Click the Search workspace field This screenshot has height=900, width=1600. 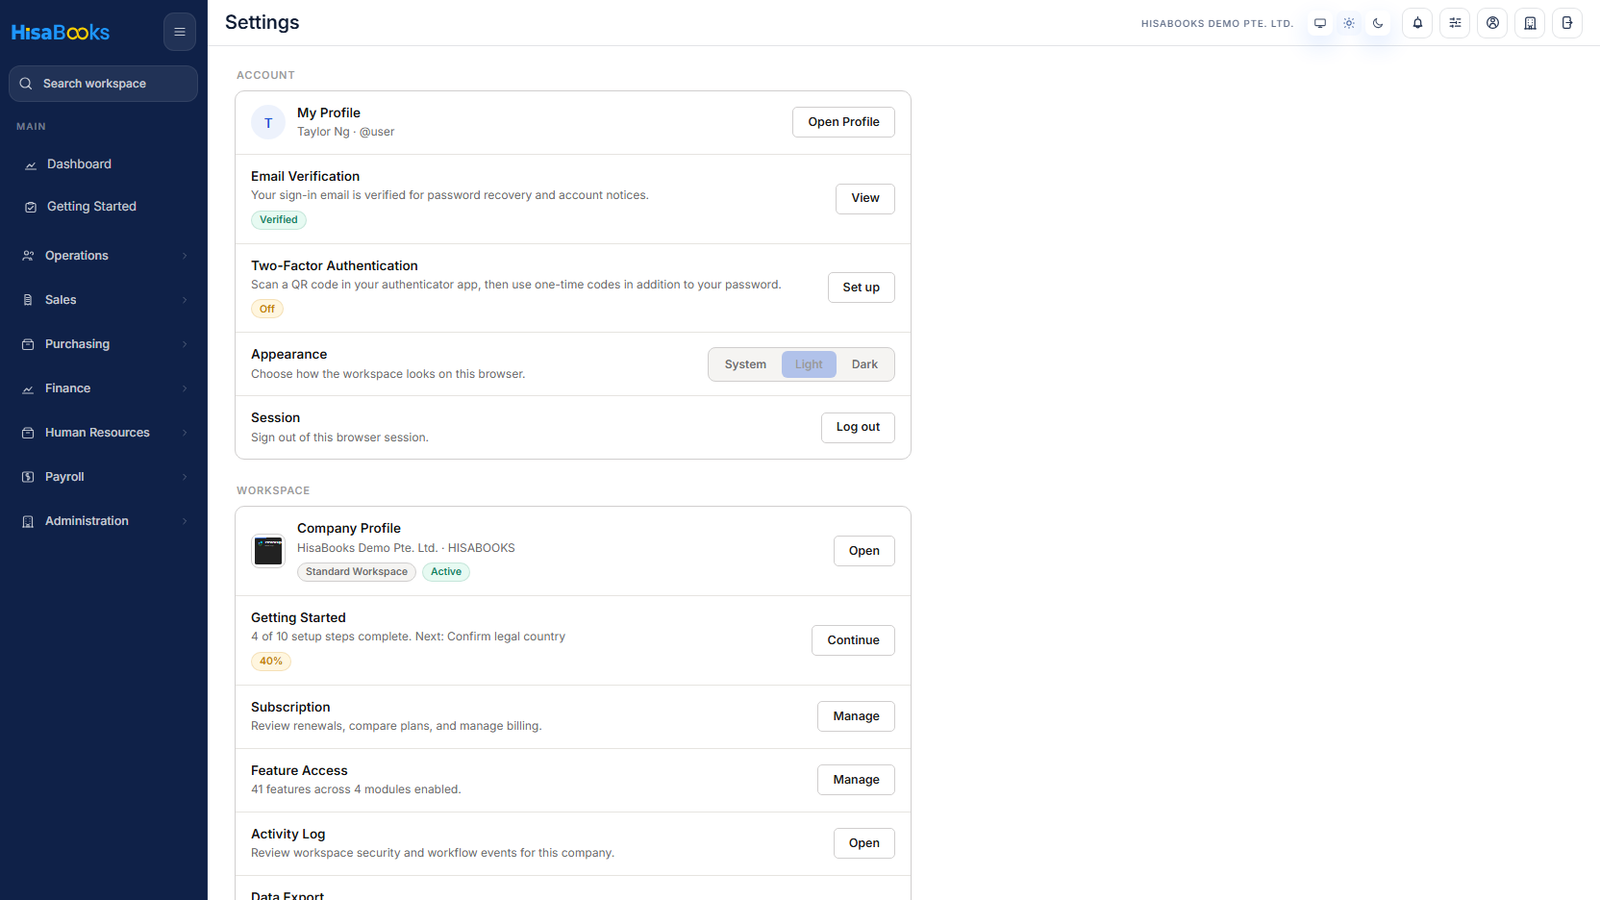104,84
